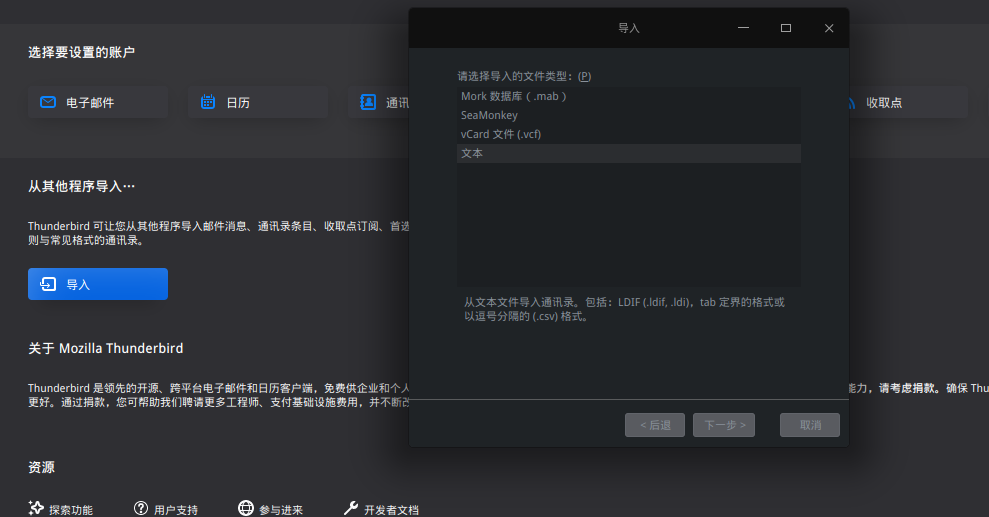Set up an account via 电子邮件 button
Image resolution: width=989 pixels, height=517 pixels.
(98, 102)
